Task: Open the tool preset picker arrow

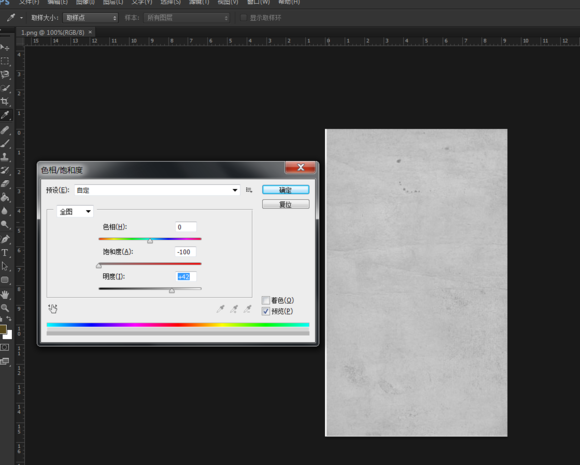Action: tap(21, 18)
